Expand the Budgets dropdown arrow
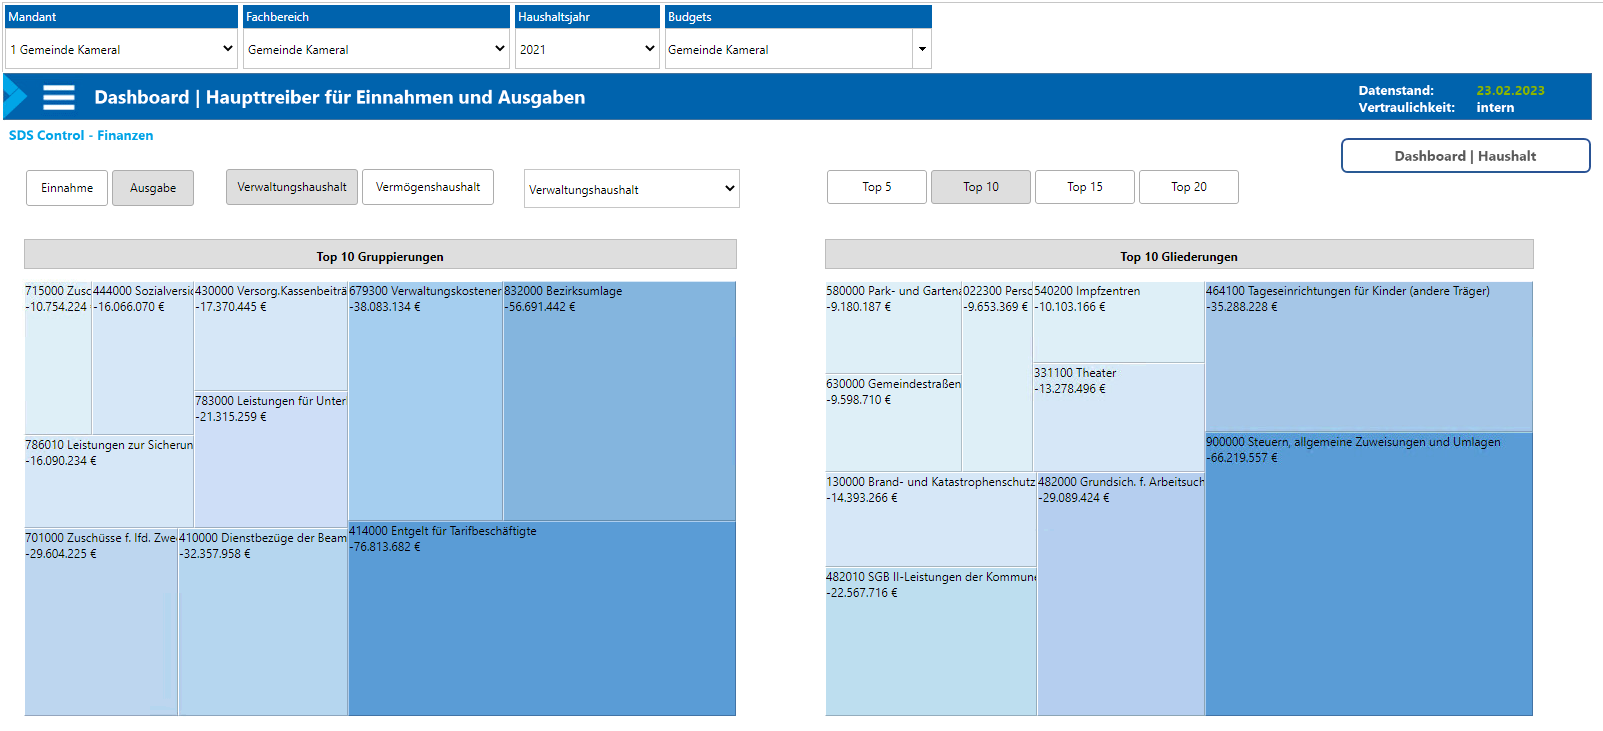 (x=922, y=49)
